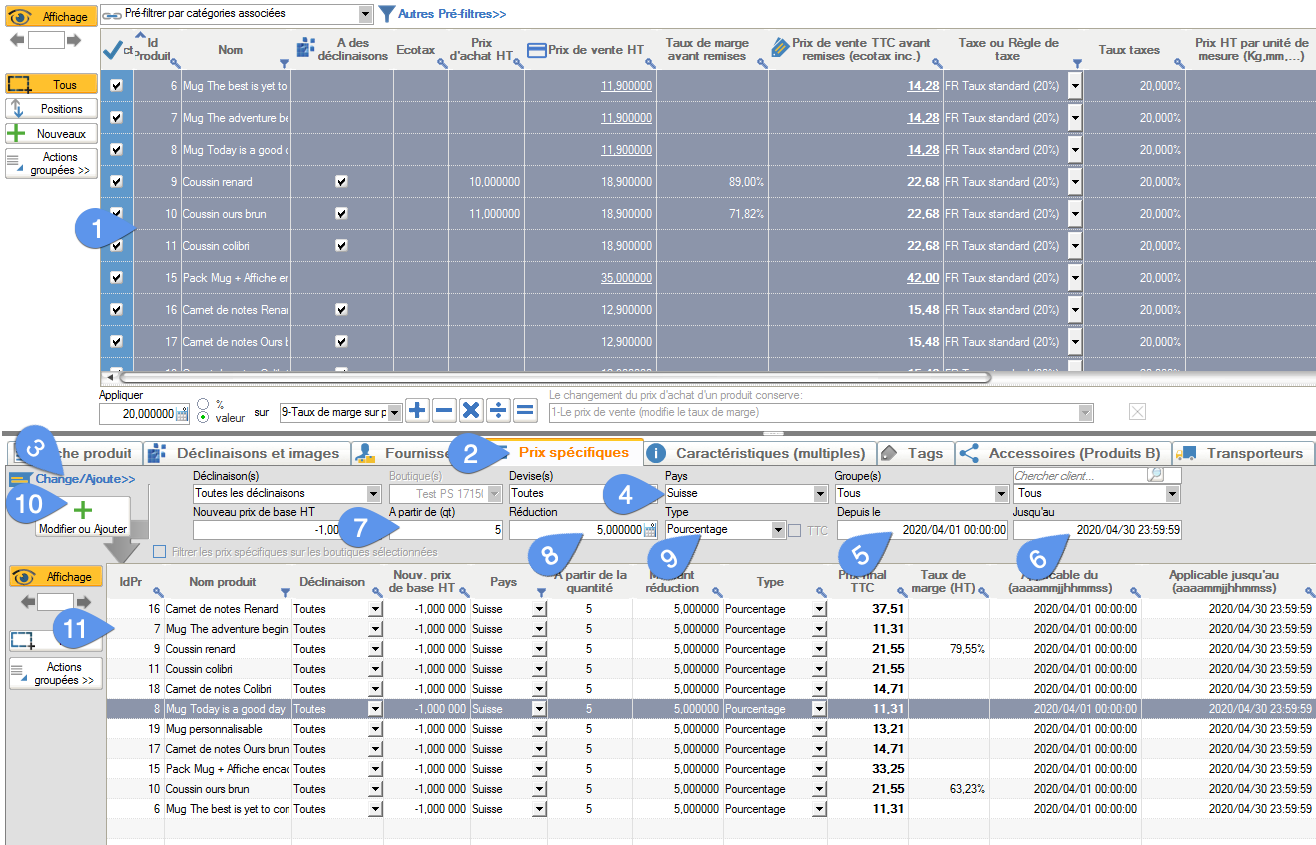Click previous page arrow under lower Affichage
The height and width of the screenshot is (845, 1316).
point(27,602)
